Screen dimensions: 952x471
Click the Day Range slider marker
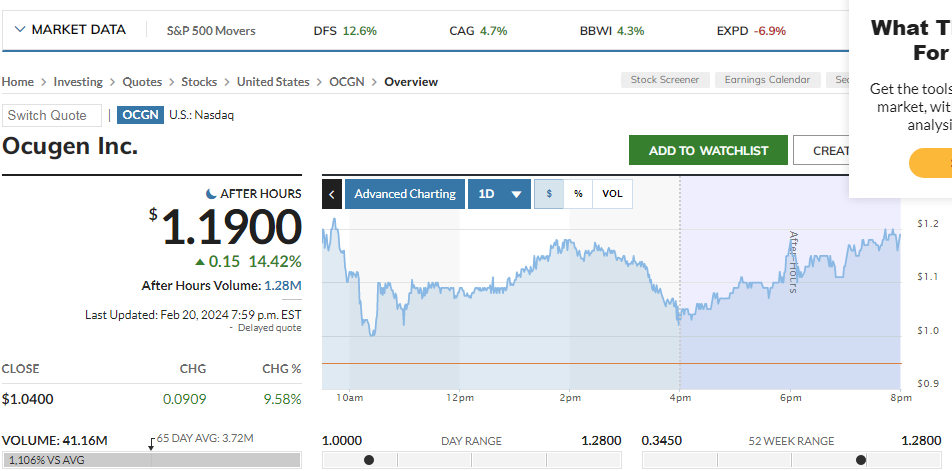tap(369, 460)
